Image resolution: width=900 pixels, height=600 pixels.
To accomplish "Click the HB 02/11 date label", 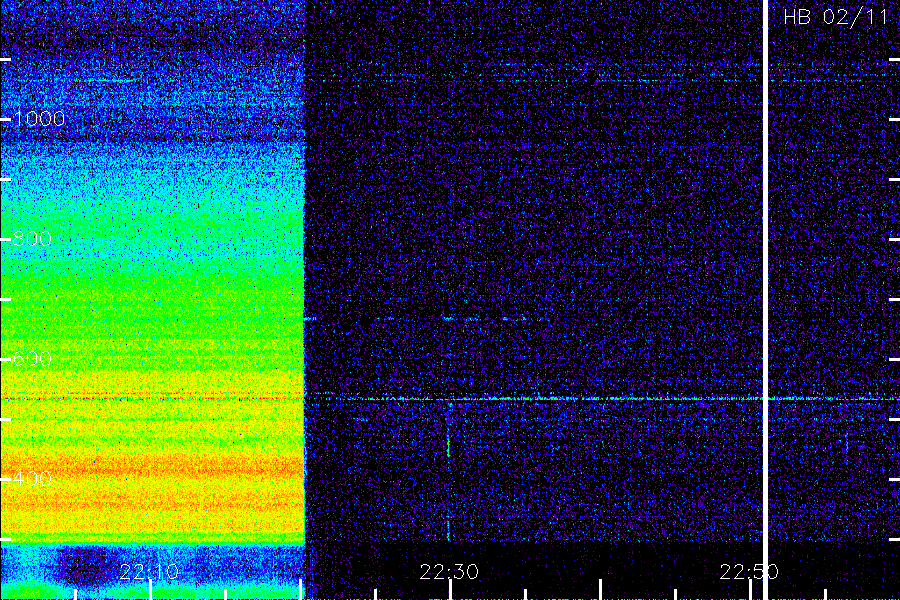I will click(x=835, y=17).
